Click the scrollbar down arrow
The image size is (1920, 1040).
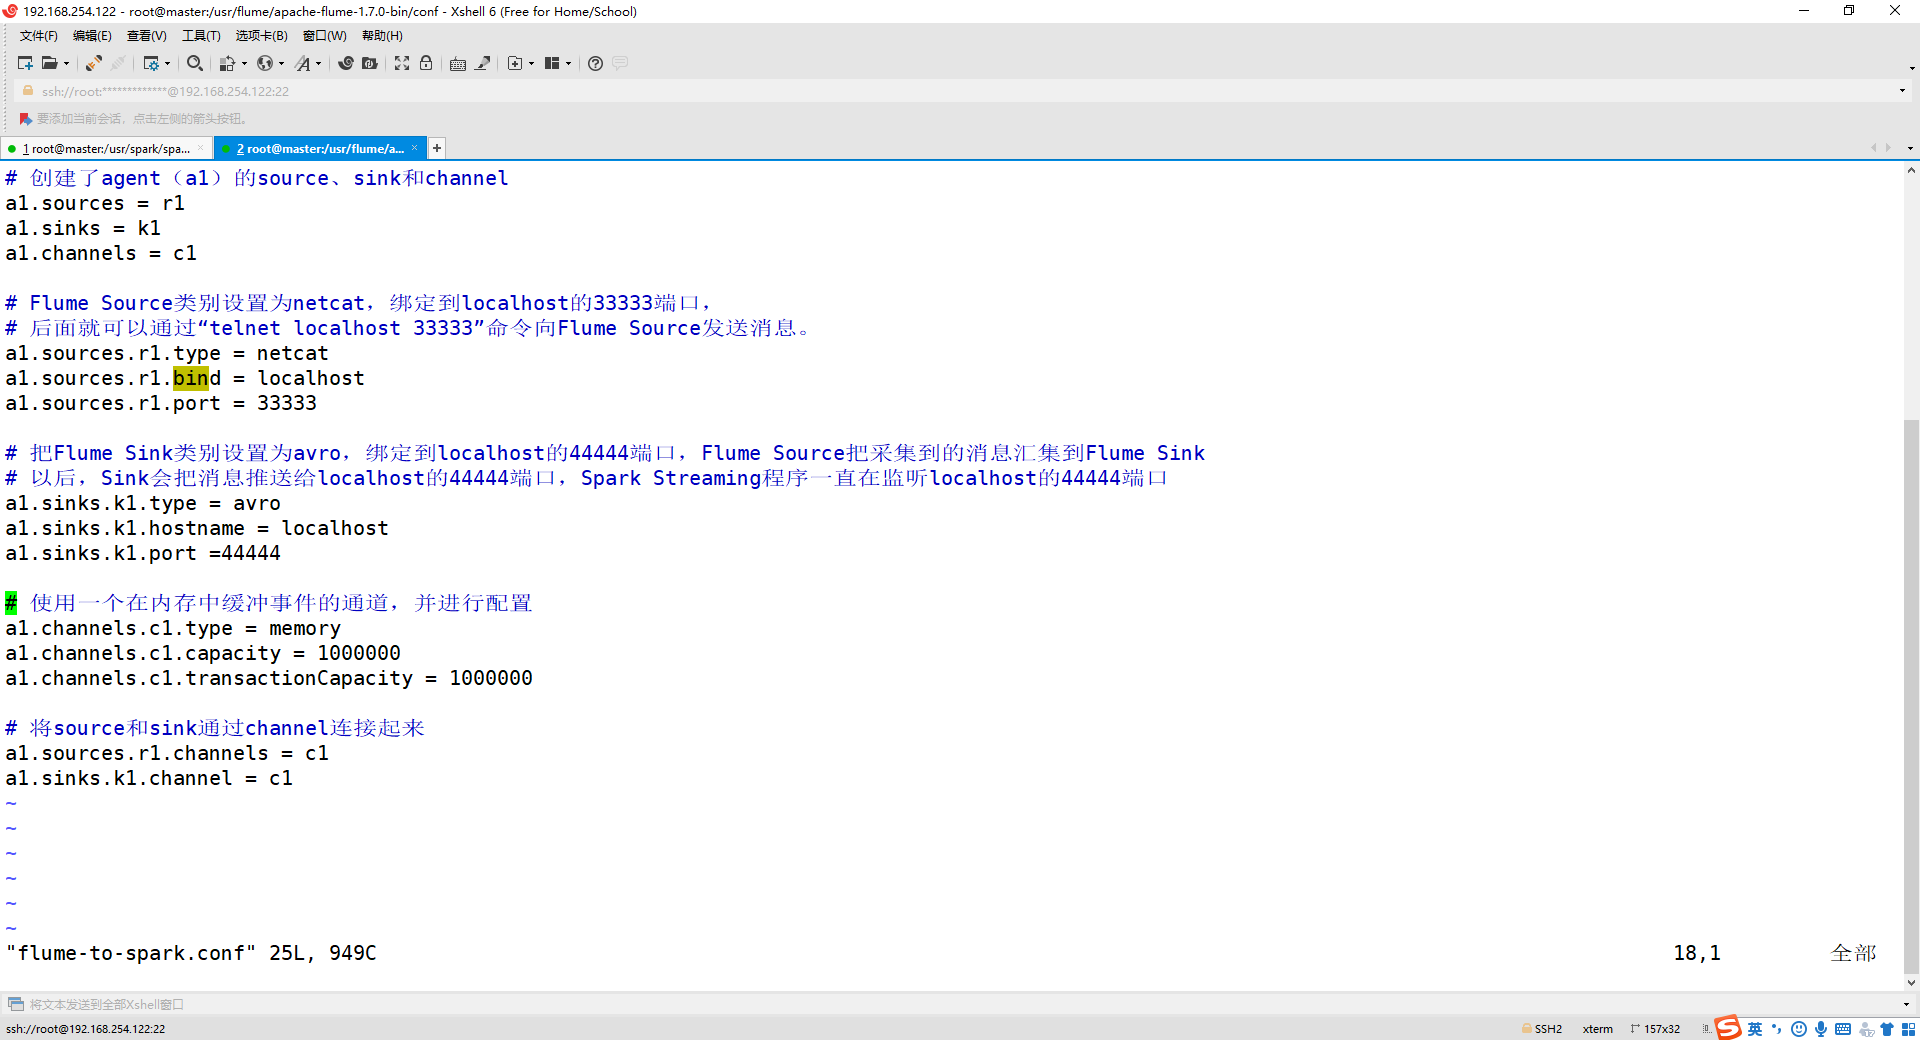point(1911,983)
